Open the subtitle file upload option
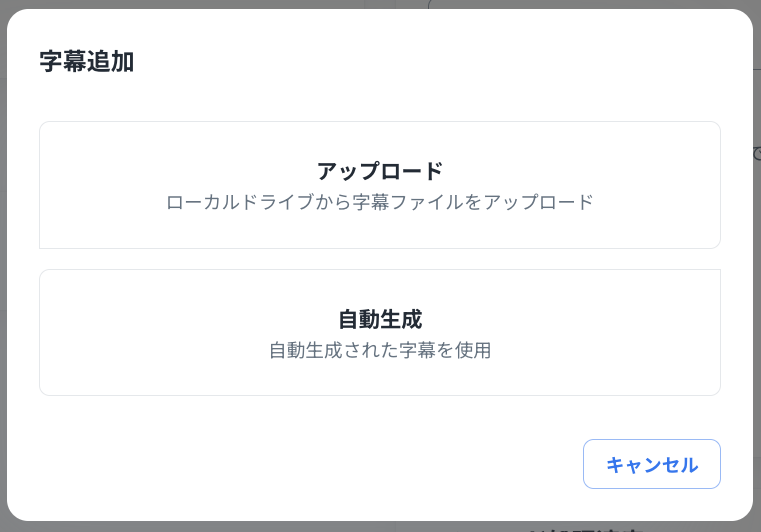The height and width of the screenshot is (532, 761). point(380,185)
